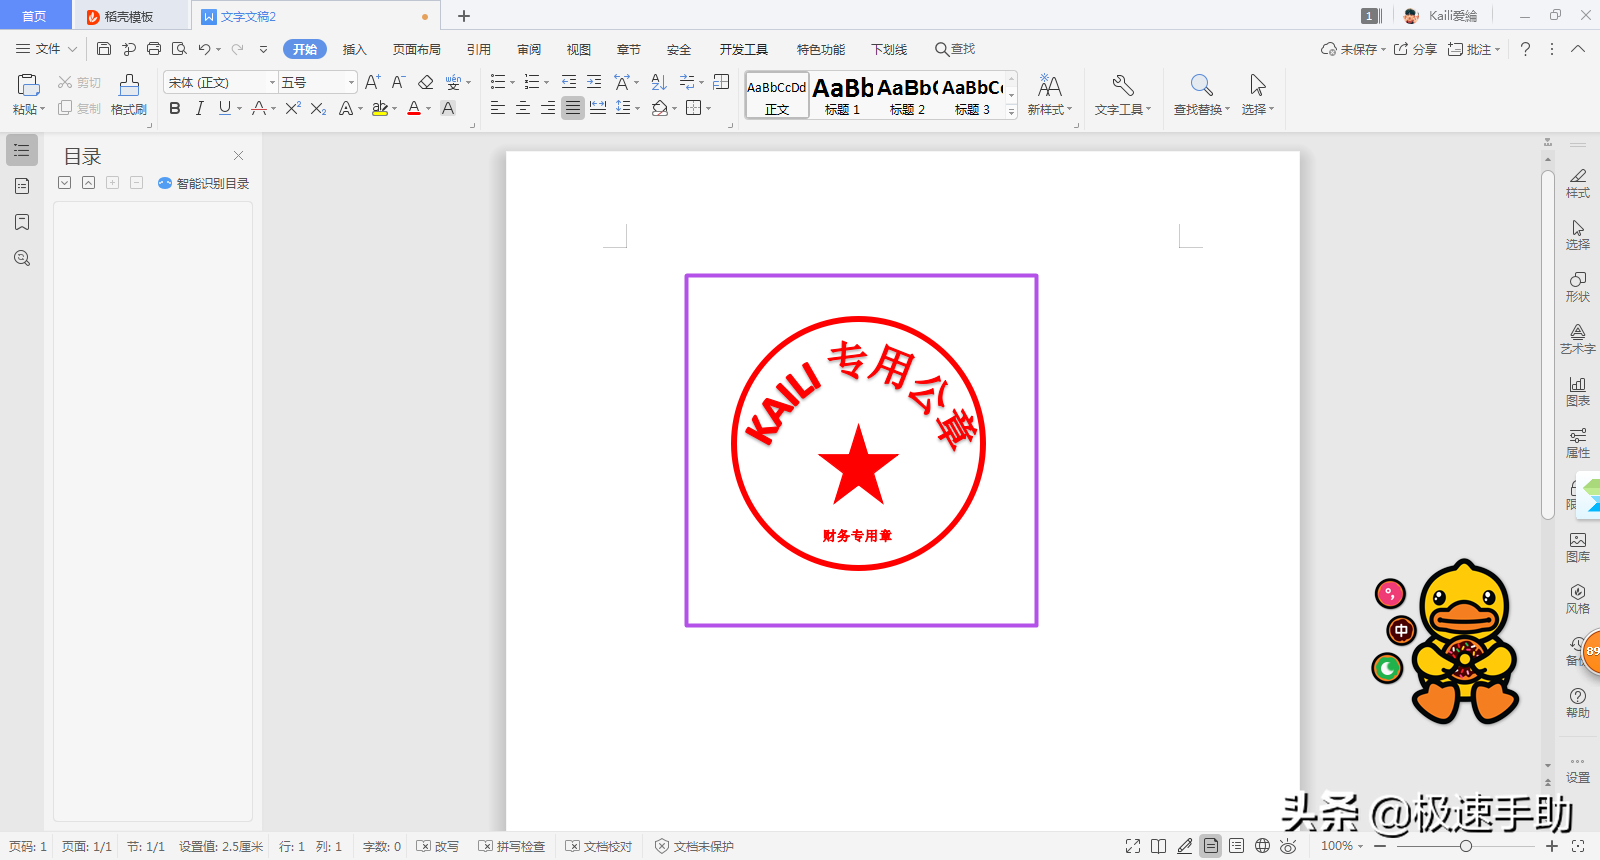This screenshot has width=1600, height=860.
Task: Open the Art Text (艺术字) panel
Action: coord(1578,338)
